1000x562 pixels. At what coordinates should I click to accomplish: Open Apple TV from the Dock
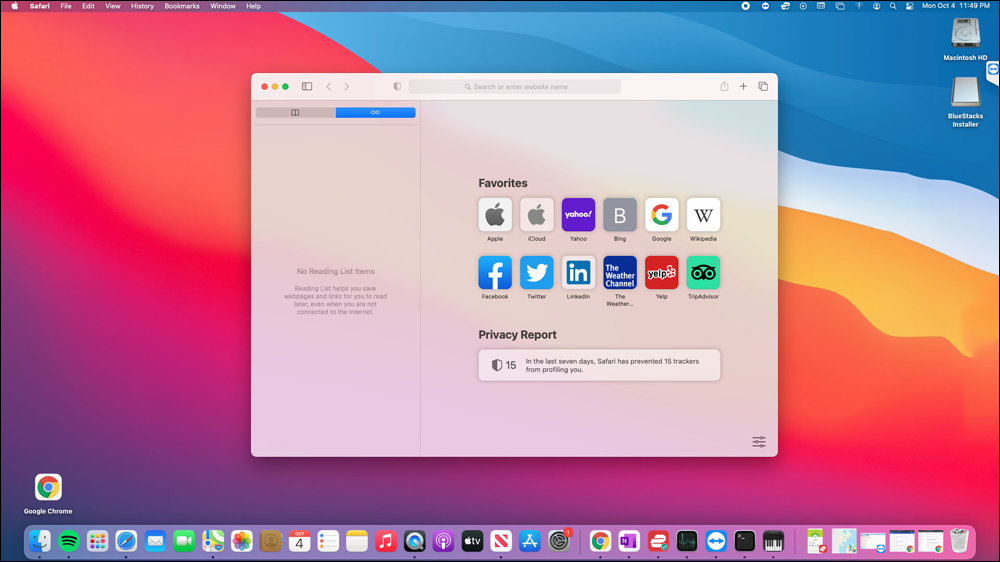[473, 541]
